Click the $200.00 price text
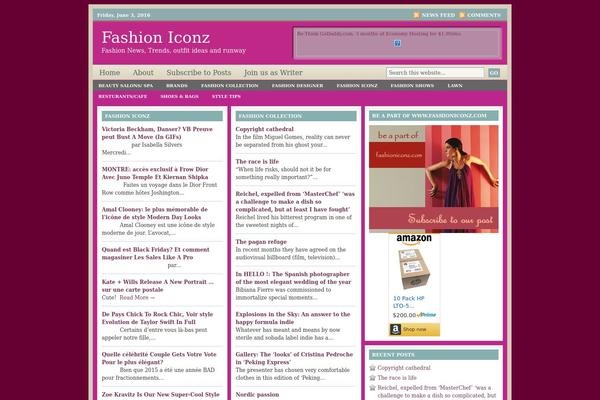 tap(404, 315)
